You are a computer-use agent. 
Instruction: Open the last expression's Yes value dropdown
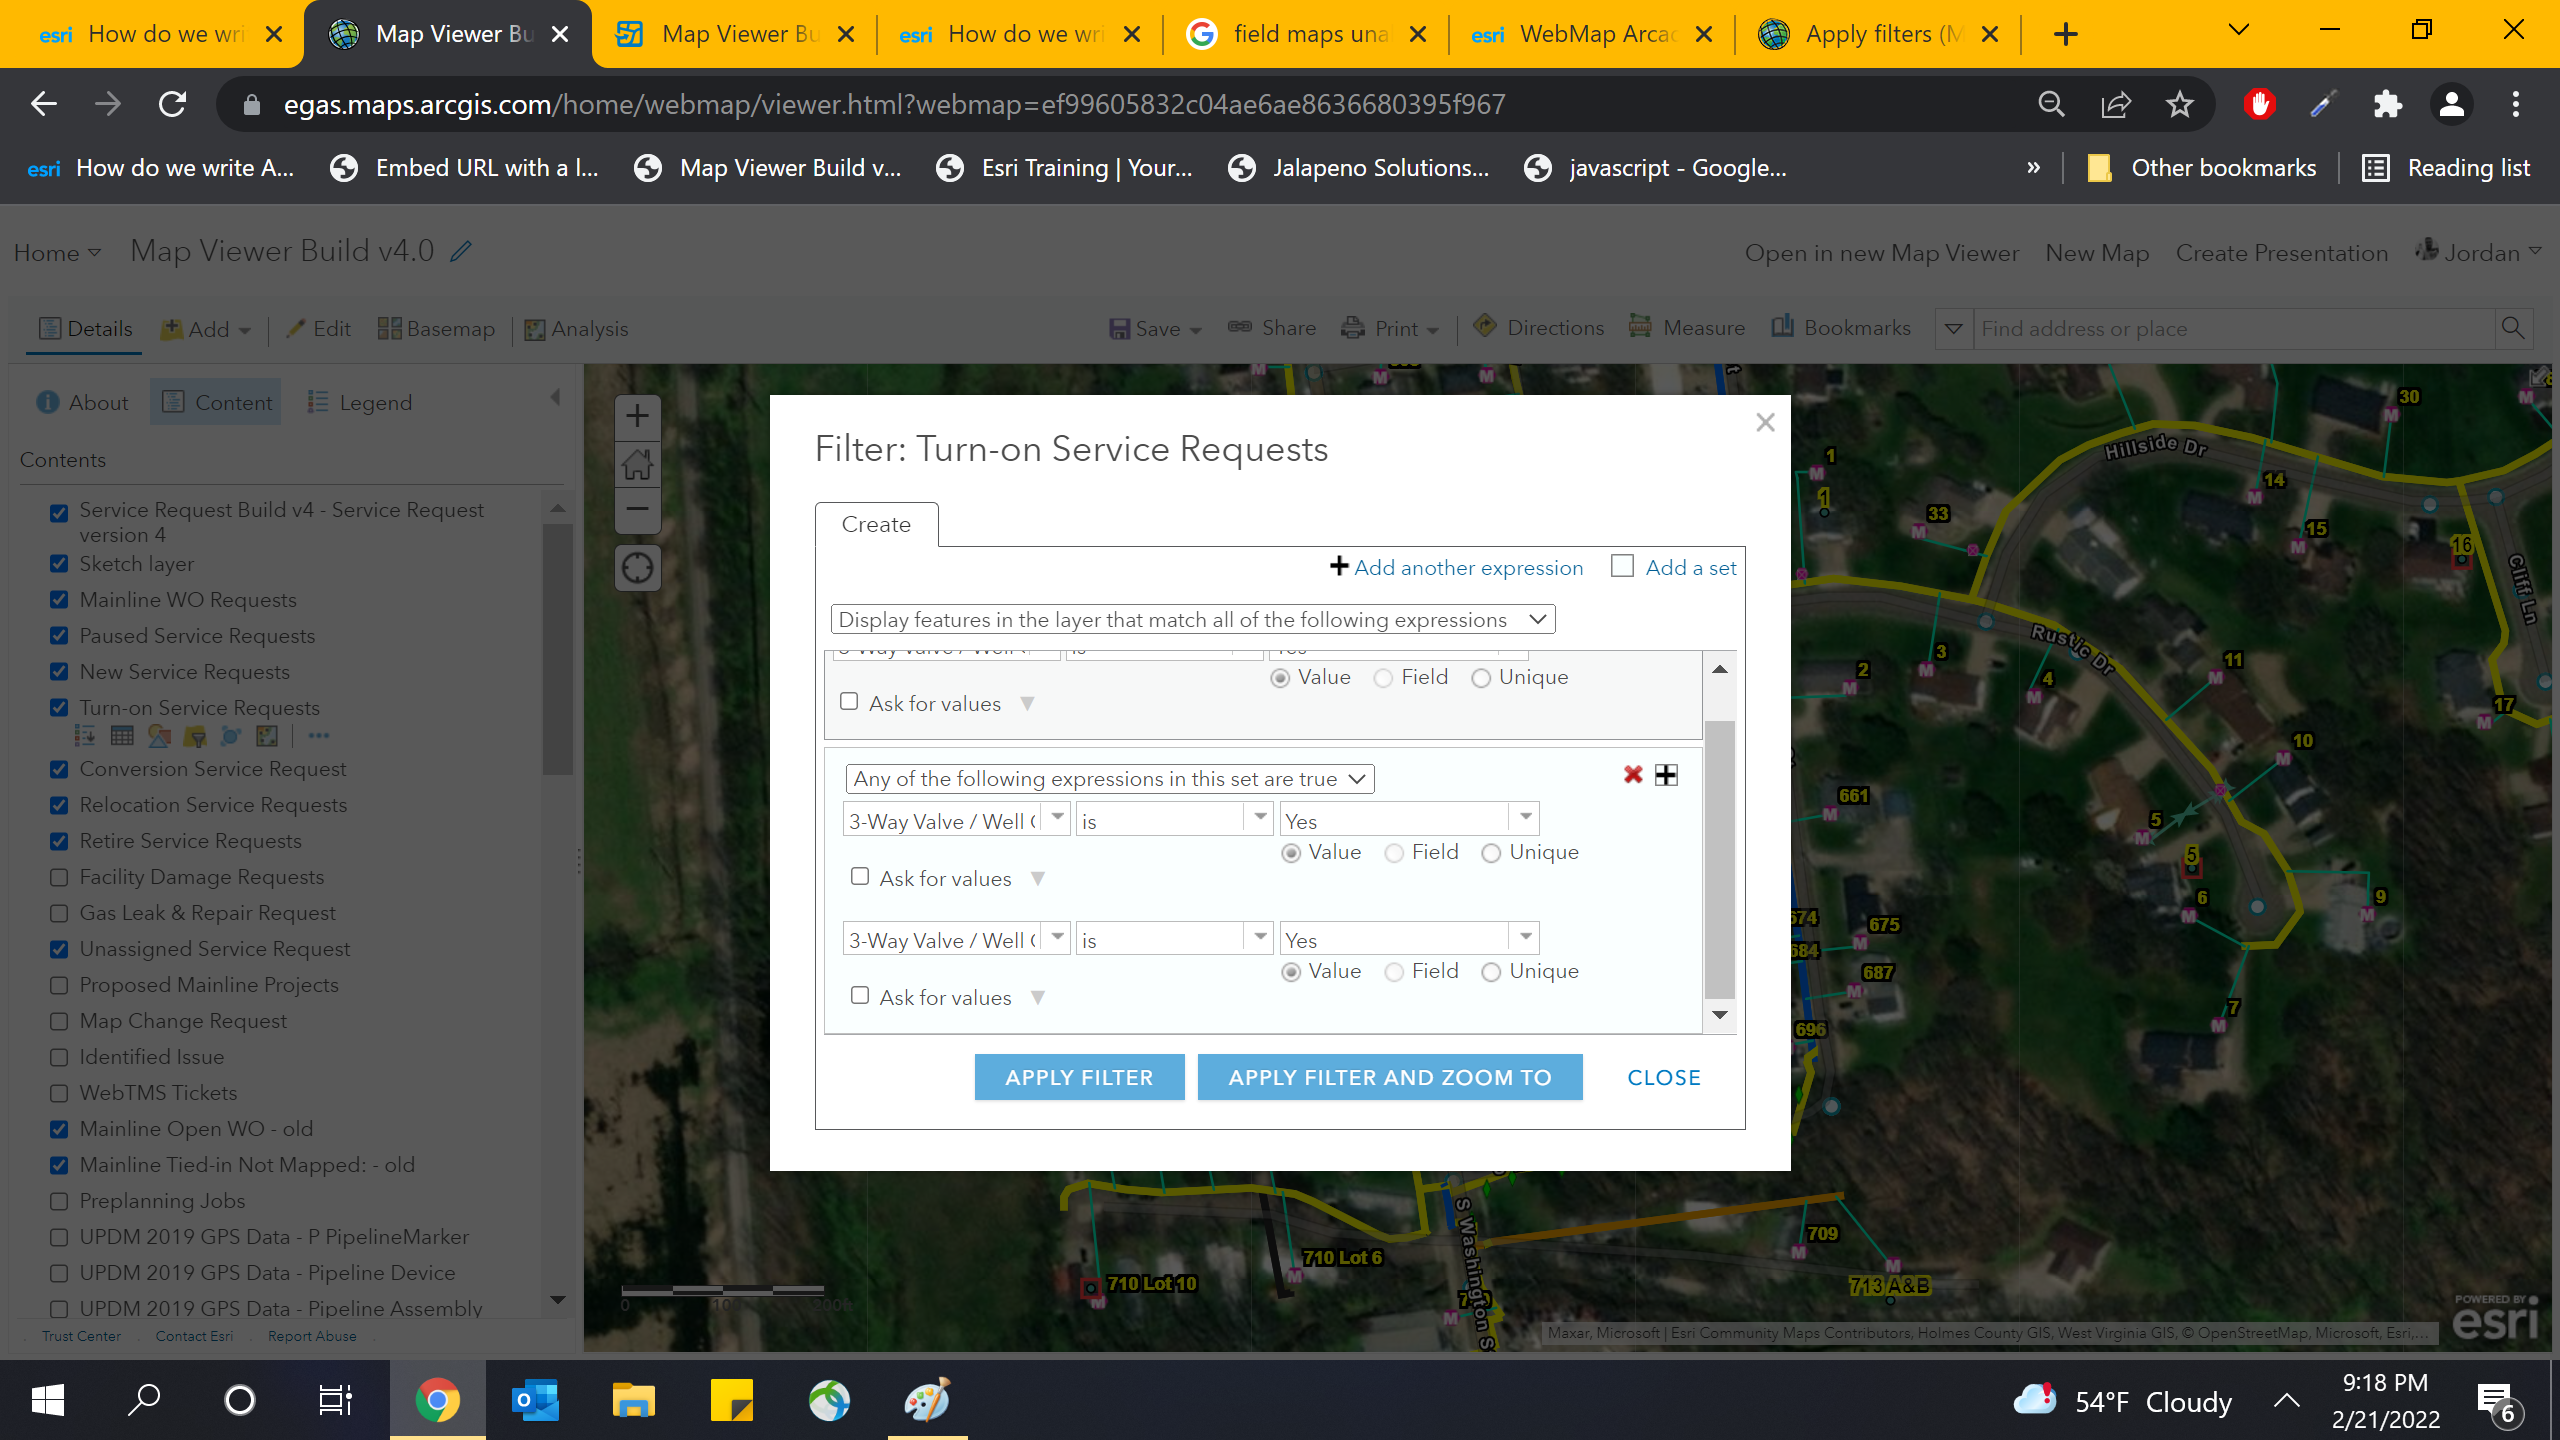1525,939
